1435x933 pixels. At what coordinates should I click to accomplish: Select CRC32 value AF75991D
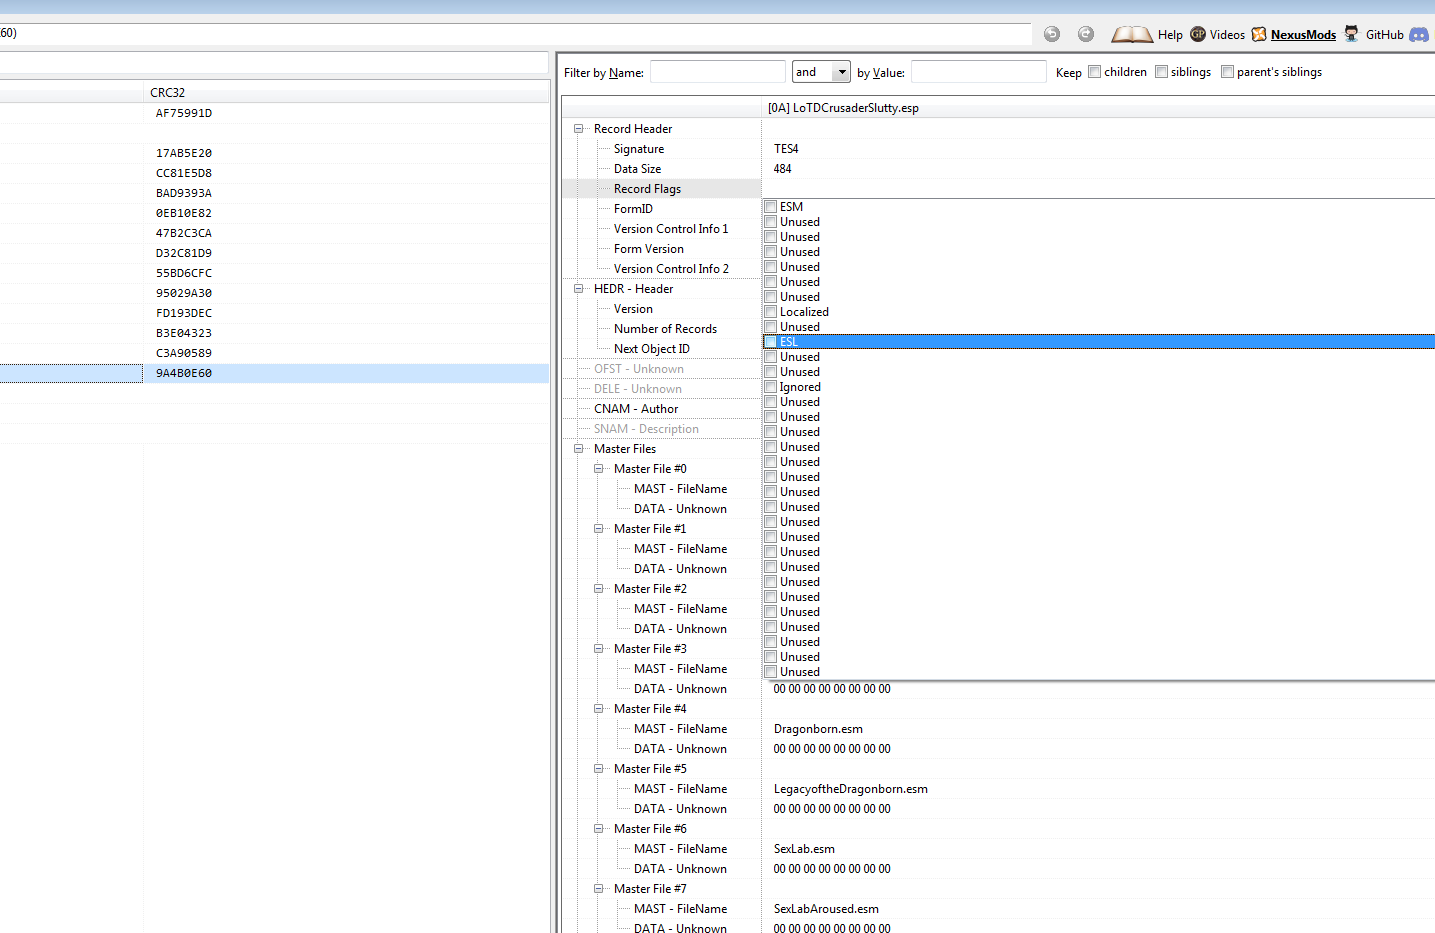click(184, 113)
